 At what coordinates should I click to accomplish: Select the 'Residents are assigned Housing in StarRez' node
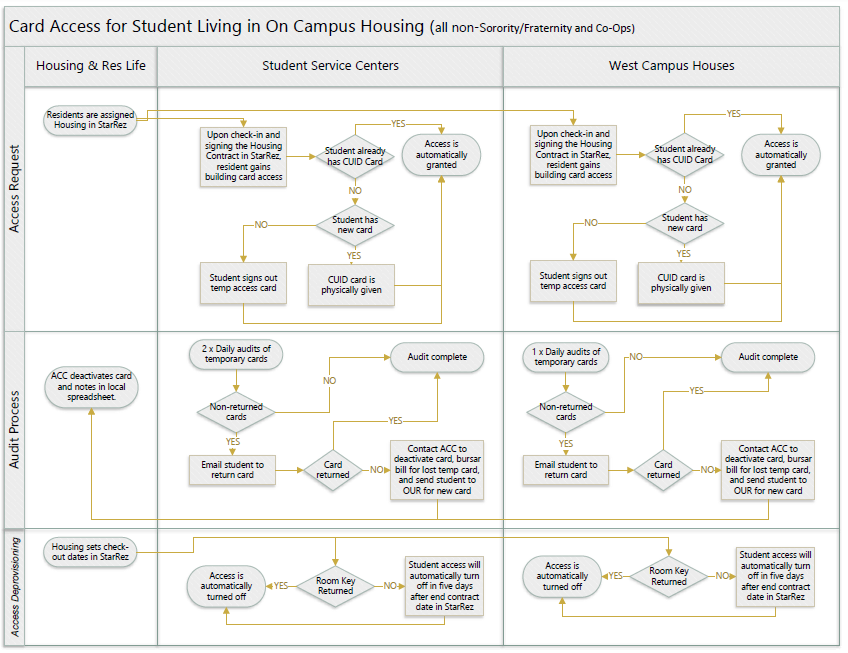point(90,120)
